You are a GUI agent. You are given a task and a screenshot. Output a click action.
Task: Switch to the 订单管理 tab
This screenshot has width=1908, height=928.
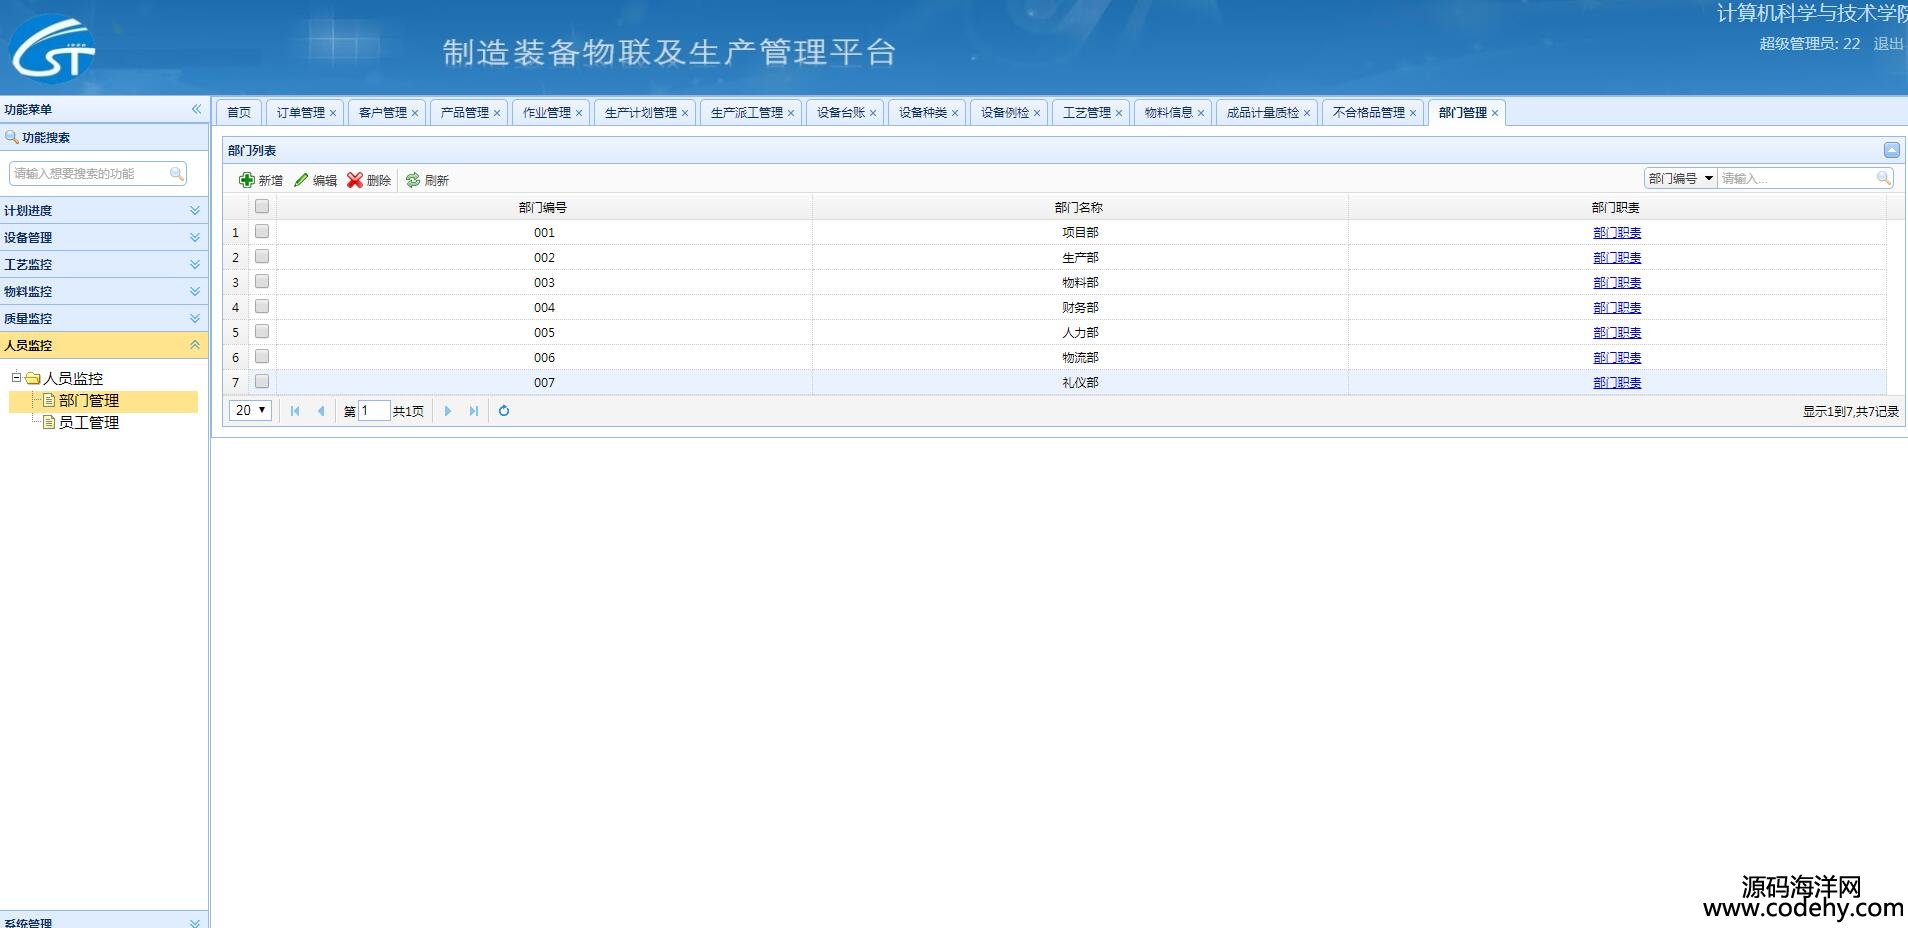(x=301, y=113)
